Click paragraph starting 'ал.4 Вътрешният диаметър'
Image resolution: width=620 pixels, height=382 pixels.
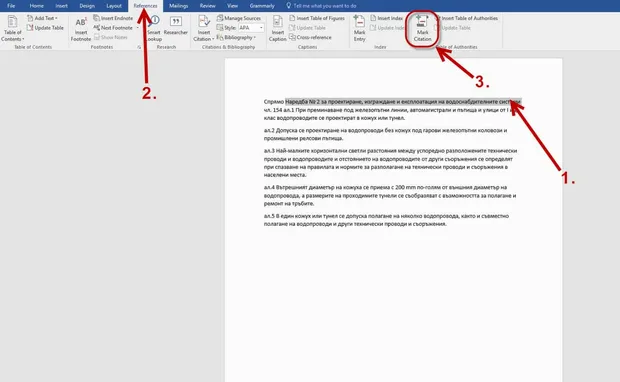tap(390, 195)
